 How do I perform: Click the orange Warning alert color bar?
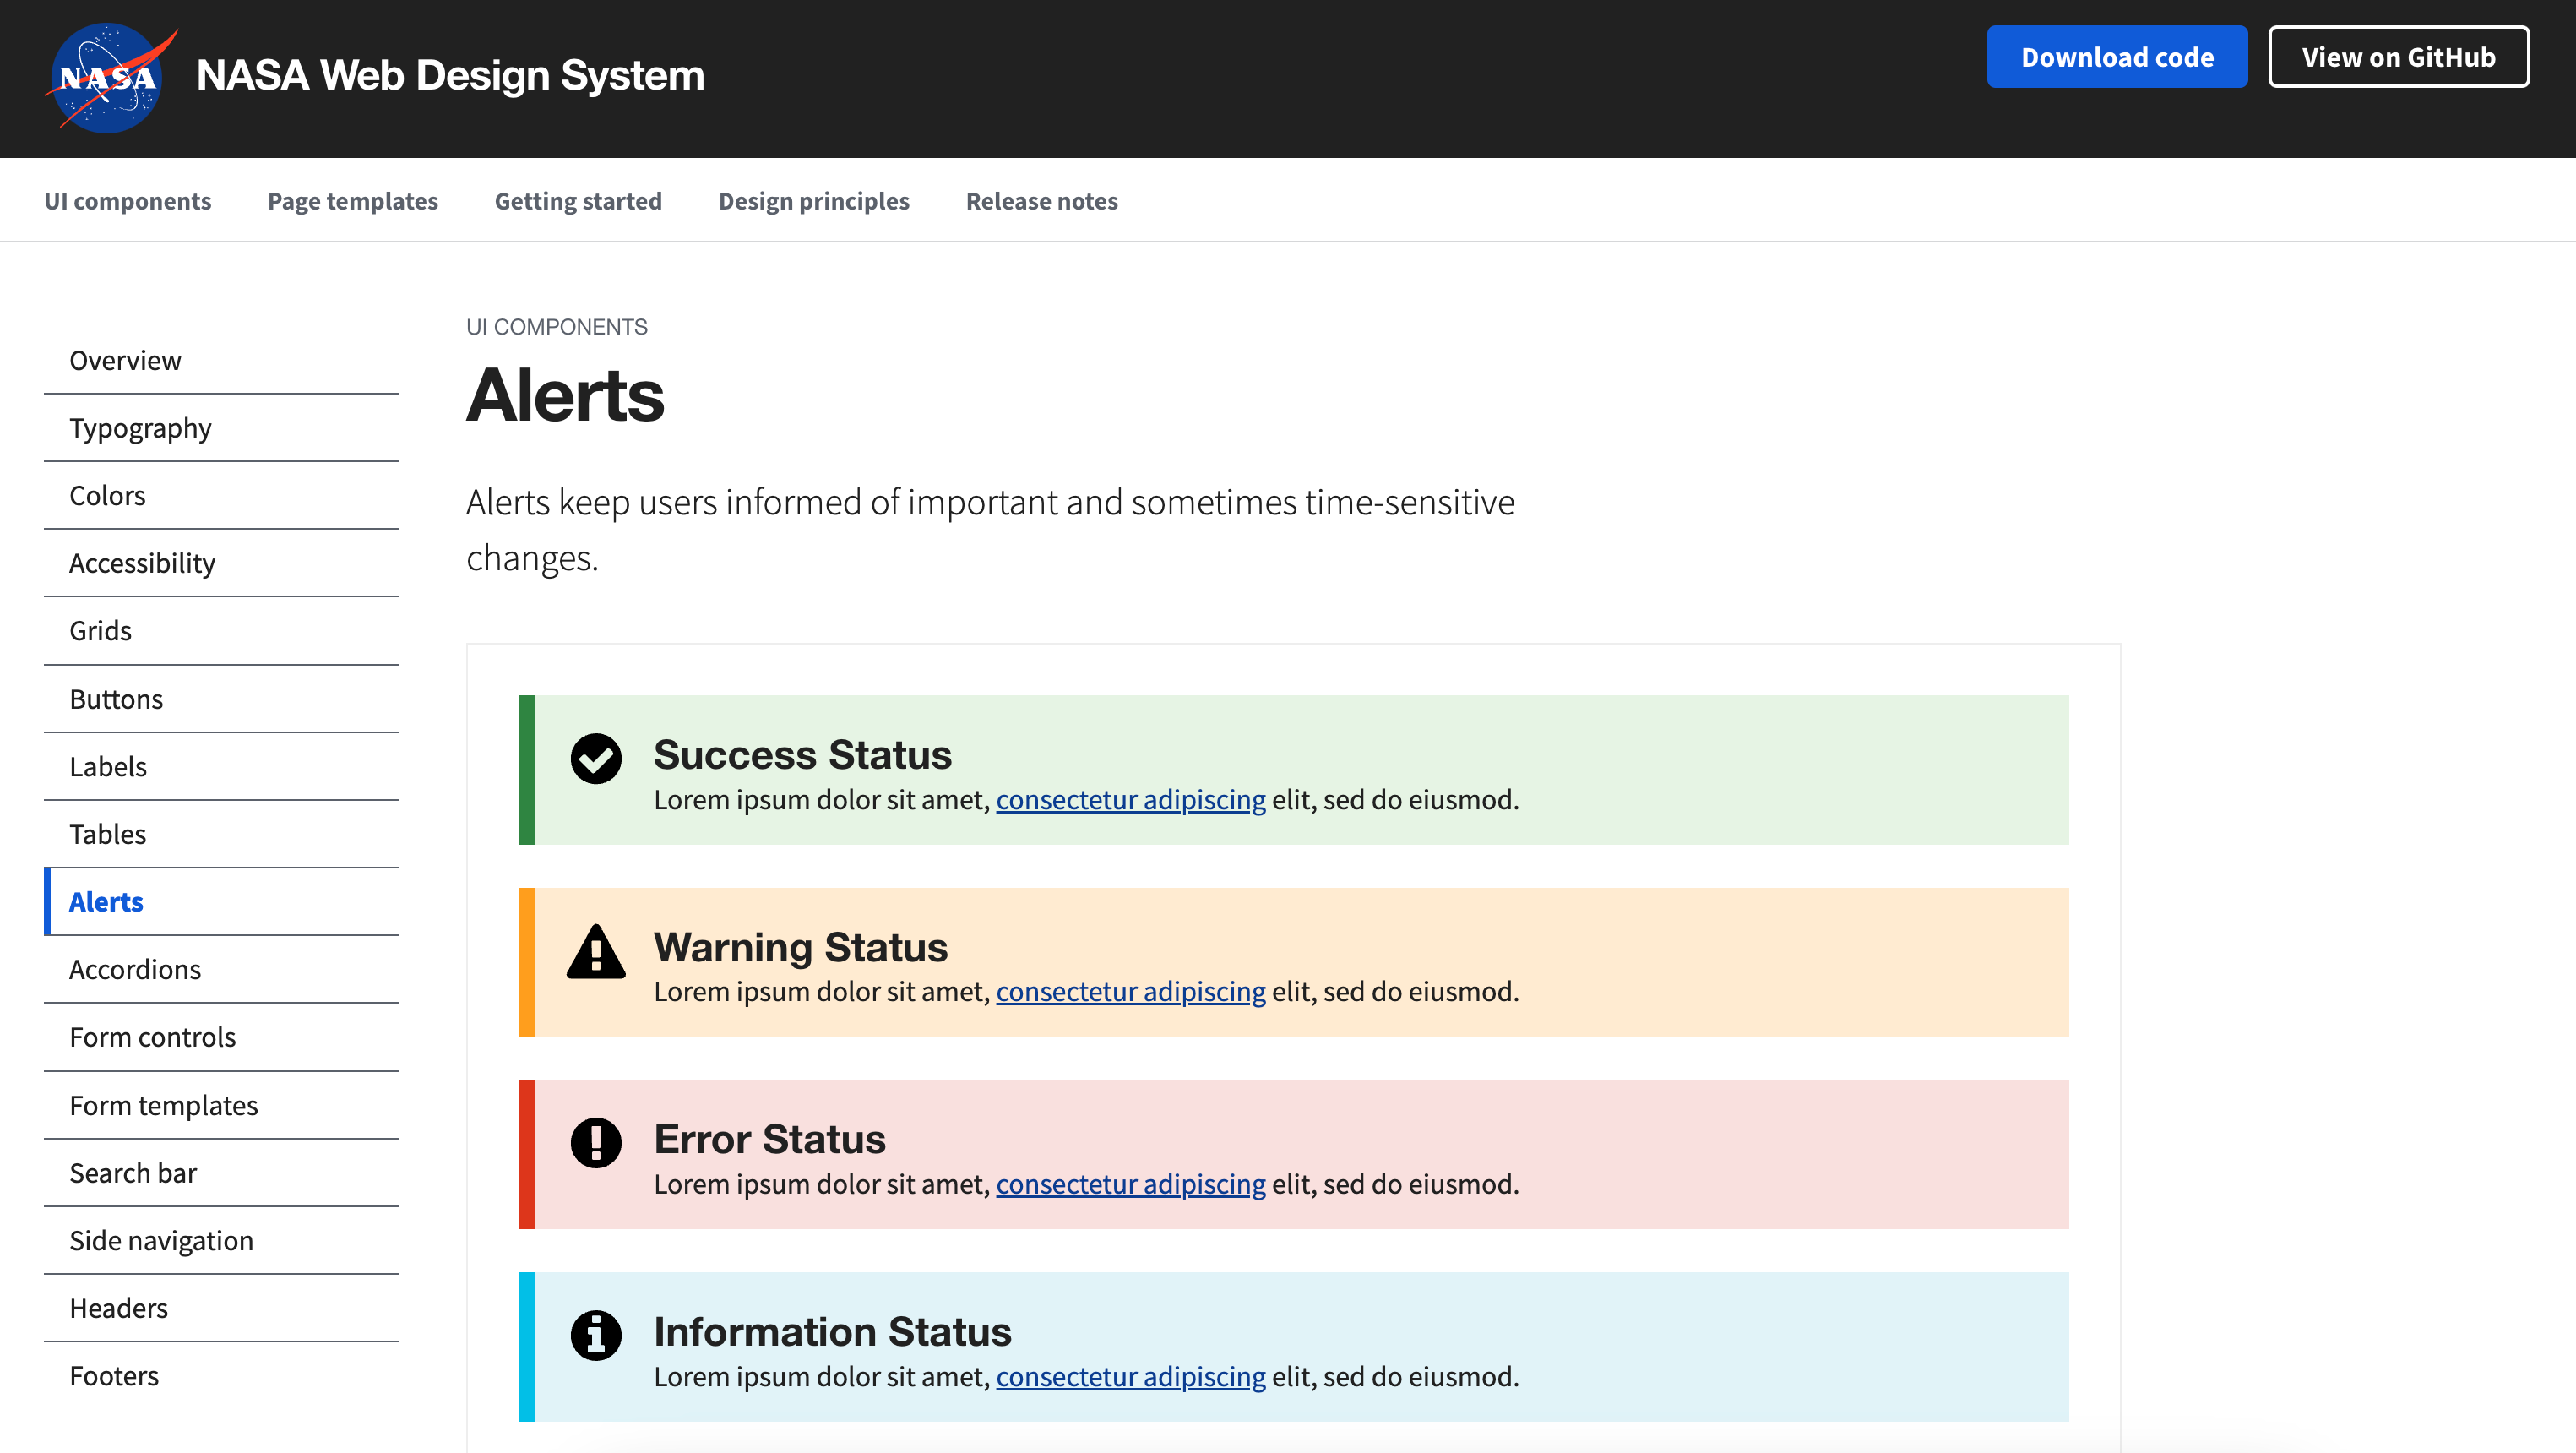[526, 962]
